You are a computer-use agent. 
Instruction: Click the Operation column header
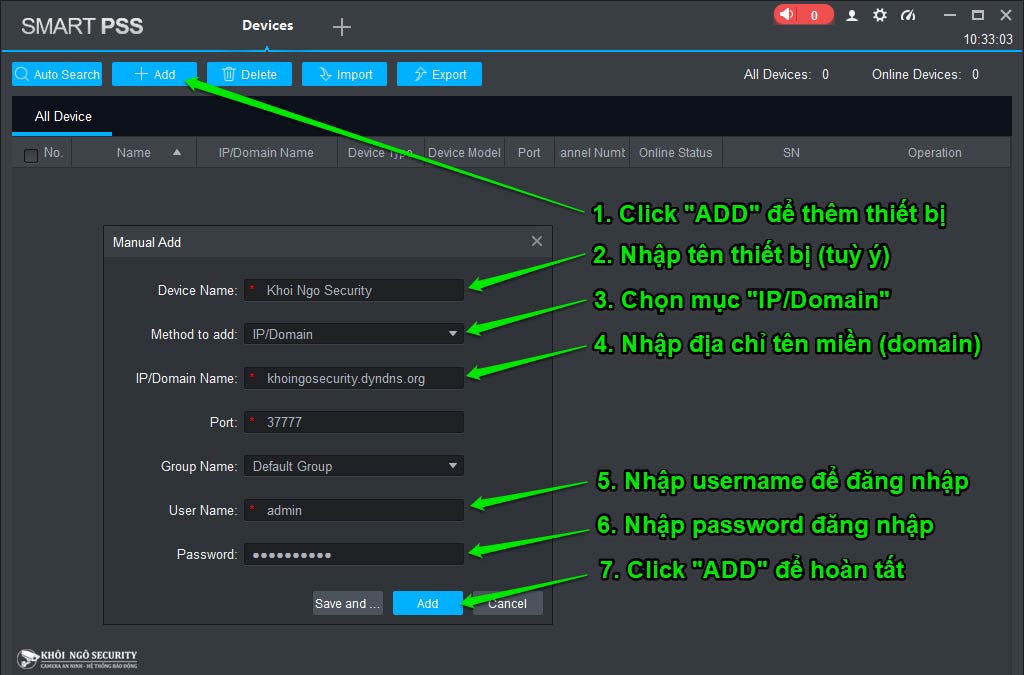pyautogui.click(x=935, y=153)
